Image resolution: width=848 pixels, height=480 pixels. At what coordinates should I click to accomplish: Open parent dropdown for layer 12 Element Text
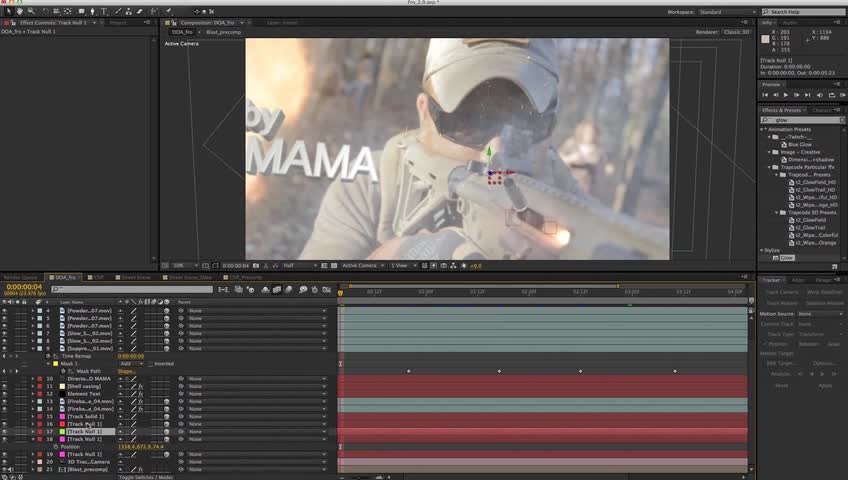pyautogui.click(x=257, y=394)
